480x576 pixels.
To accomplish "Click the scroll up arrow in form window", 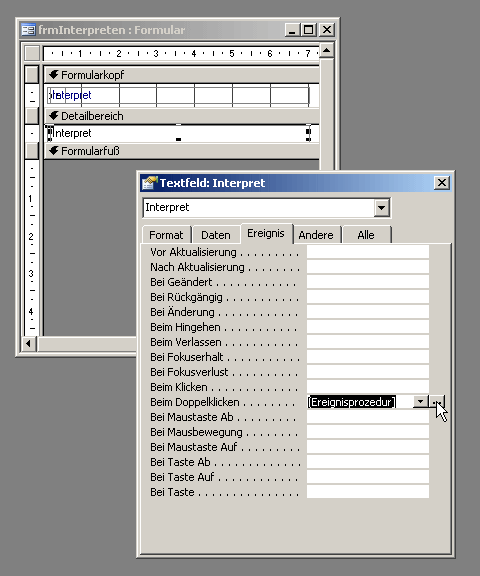I will [326, 50].
